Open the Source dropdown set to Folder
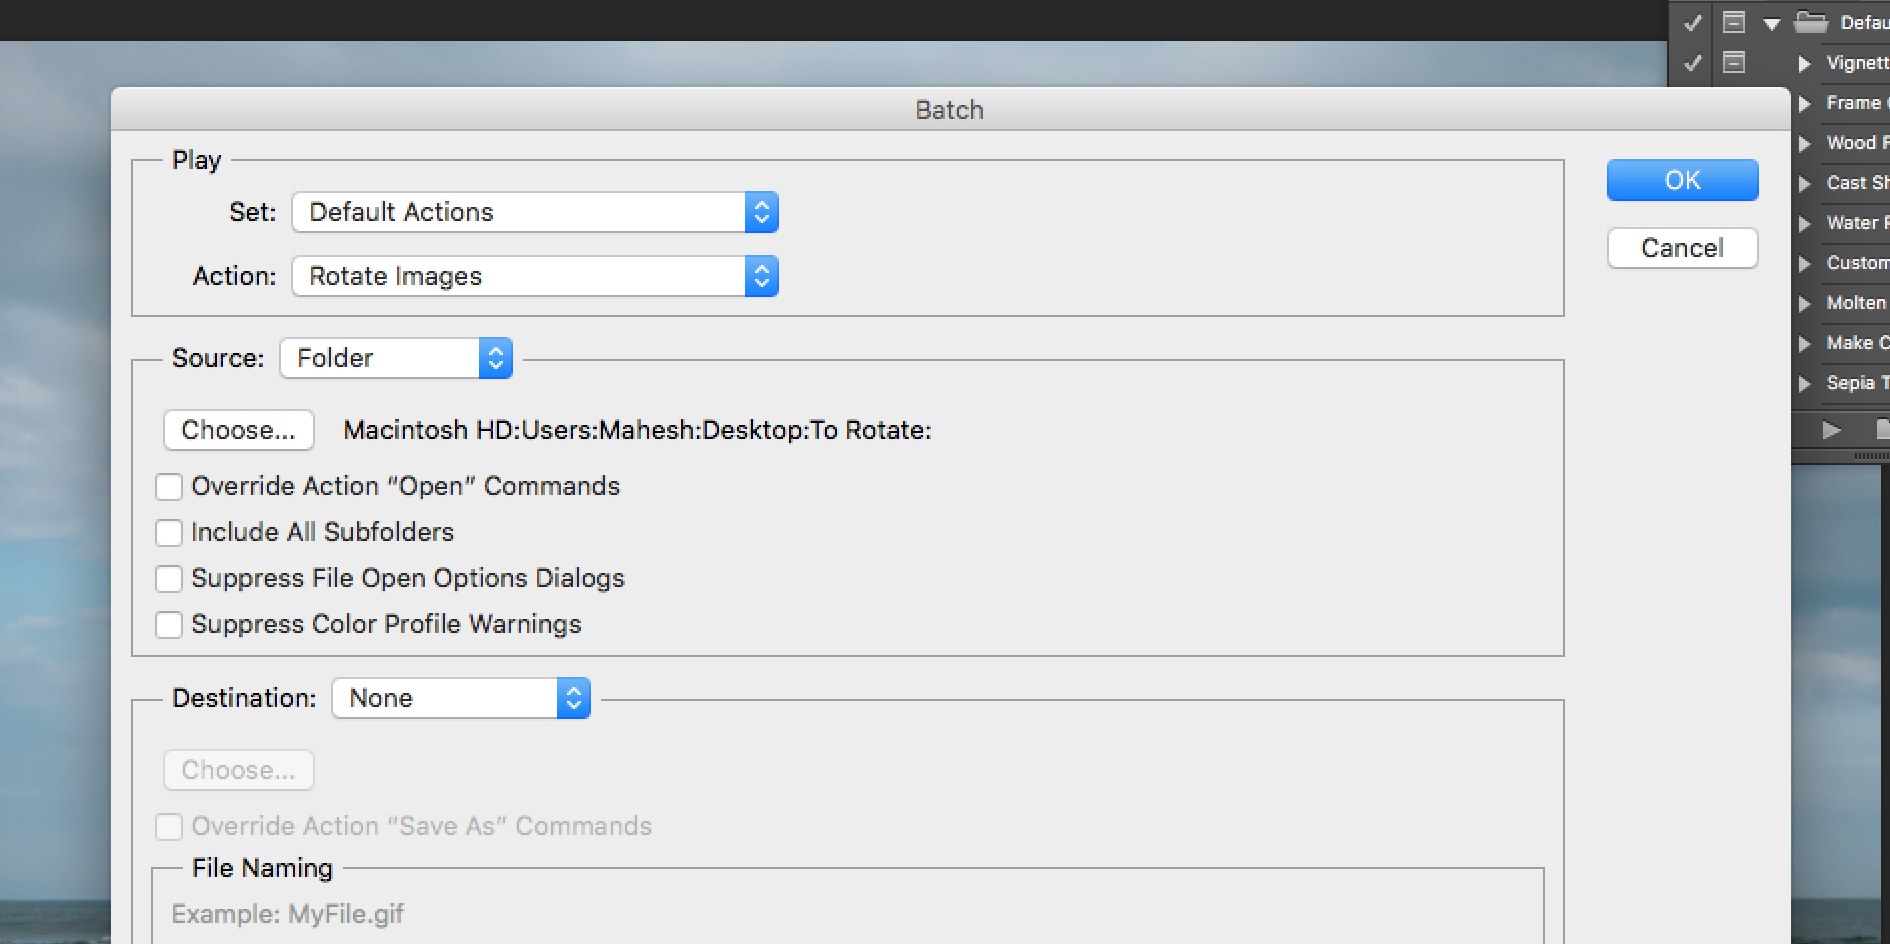 pyautogui.click(x=396, y=358)
